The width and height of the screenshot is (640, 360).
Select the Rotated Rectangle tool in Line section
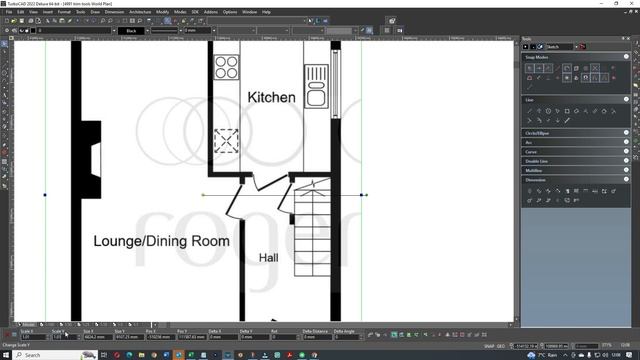pyautogui.click(x=576, y=111)
